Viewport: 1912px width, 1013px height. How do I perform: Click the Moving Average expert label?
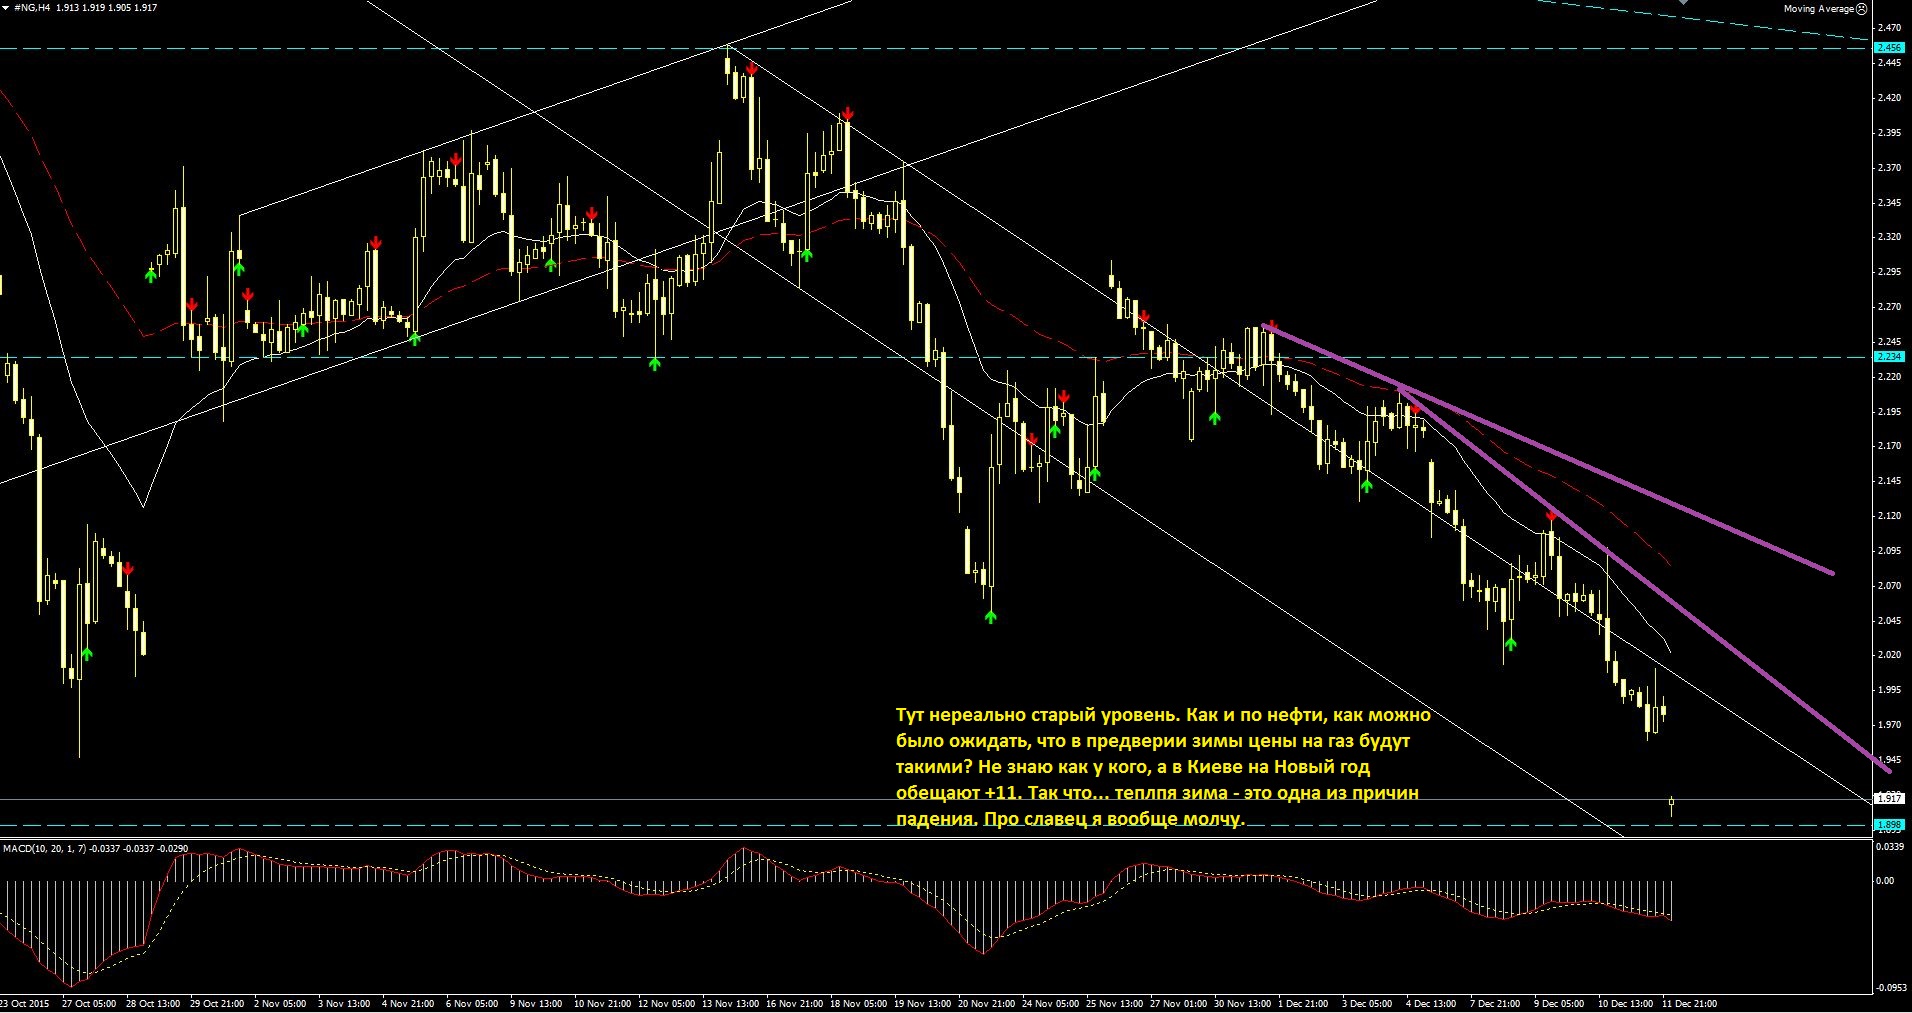tap(1818, 9)
